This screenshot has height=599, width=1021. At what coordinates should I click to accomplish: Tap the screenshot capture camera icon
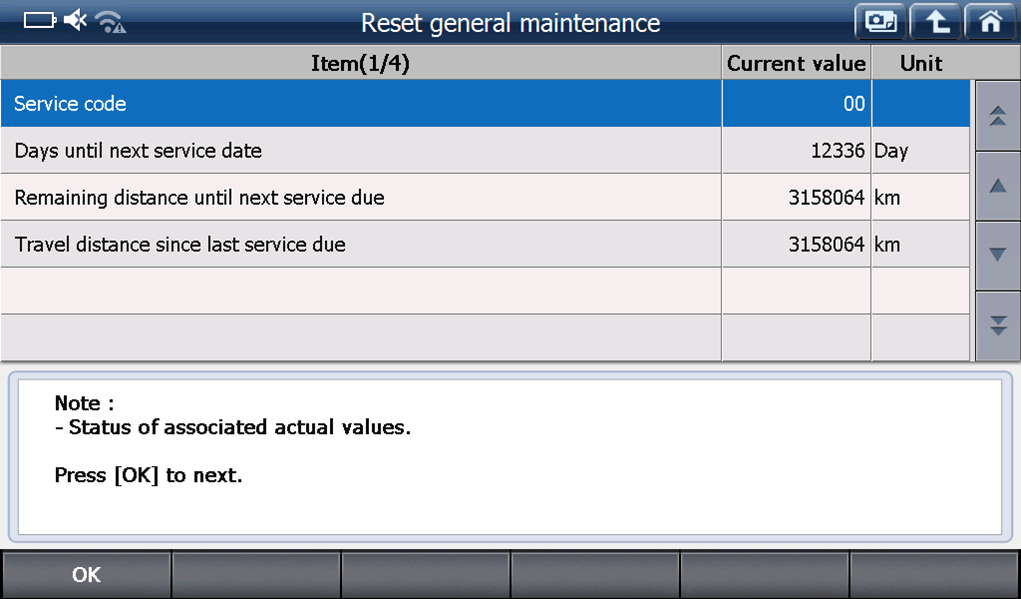point(880,21)
